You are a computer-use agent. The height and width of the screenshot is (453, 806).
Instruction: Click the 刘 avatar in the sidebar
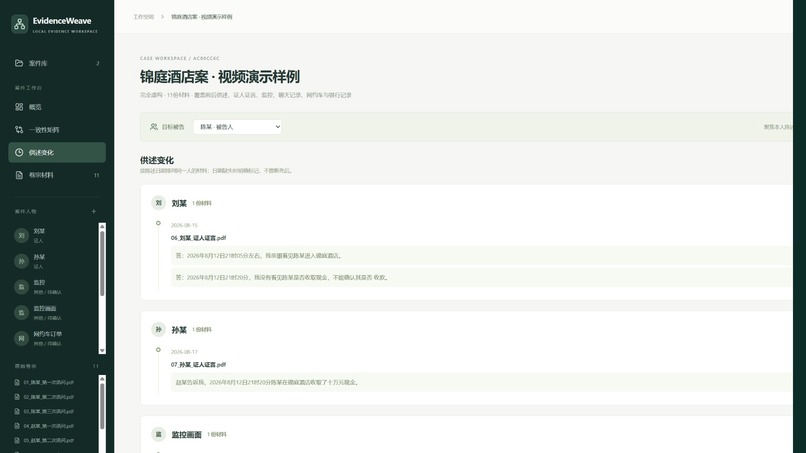click(21, 235)
